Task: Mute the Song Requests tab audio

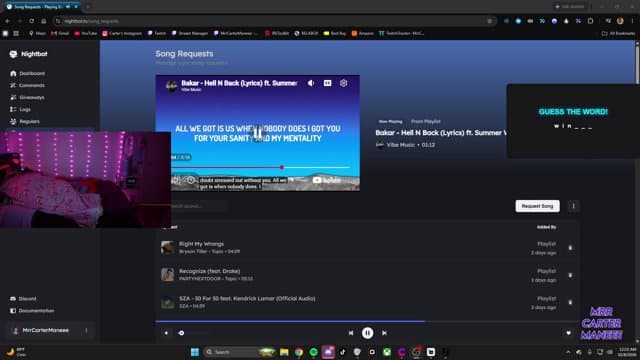Action: (68, 7)
